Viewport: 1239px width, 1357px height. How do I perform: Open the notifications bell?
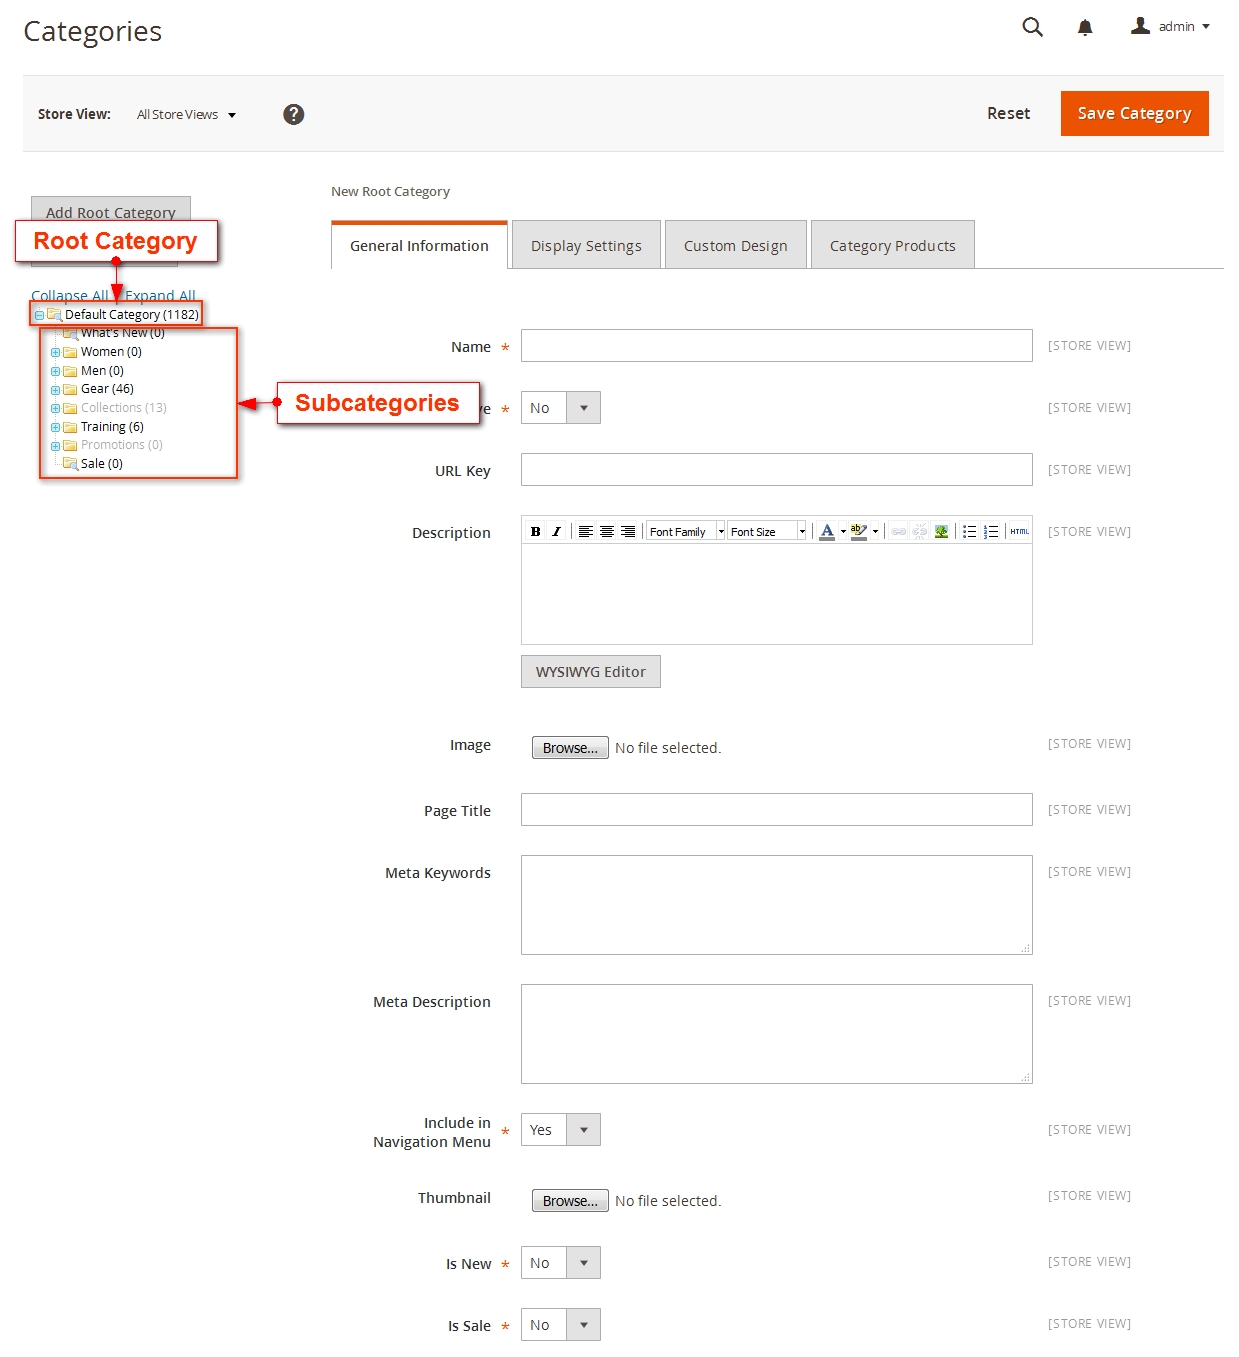point(1084,28)
